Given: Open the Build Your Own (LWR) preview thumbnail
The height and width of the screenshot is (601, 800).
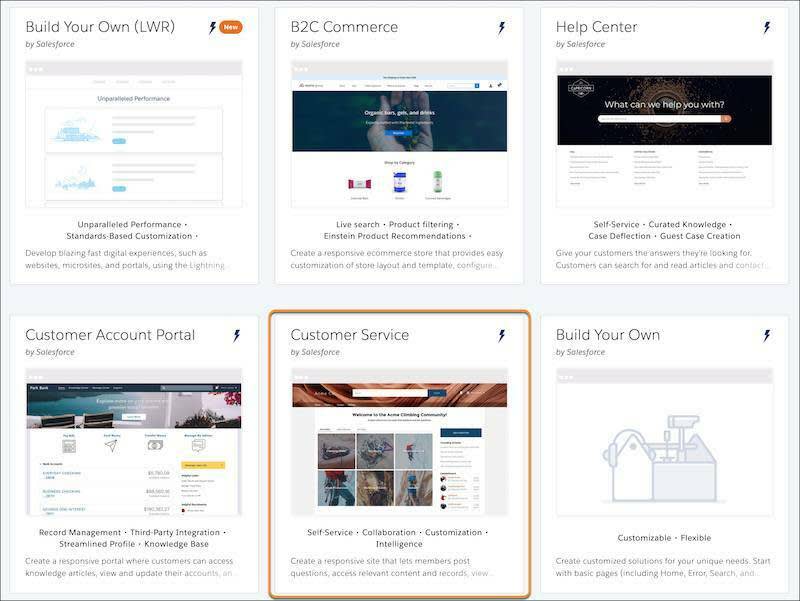Looking at the screenshot, I should [x=134, y=134].
